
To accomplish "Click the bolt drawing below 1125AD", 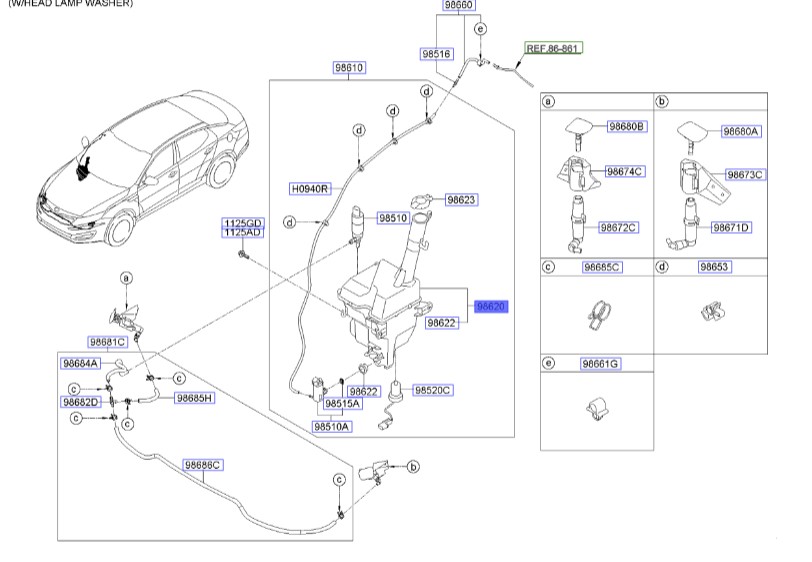I will coord(243,254).
